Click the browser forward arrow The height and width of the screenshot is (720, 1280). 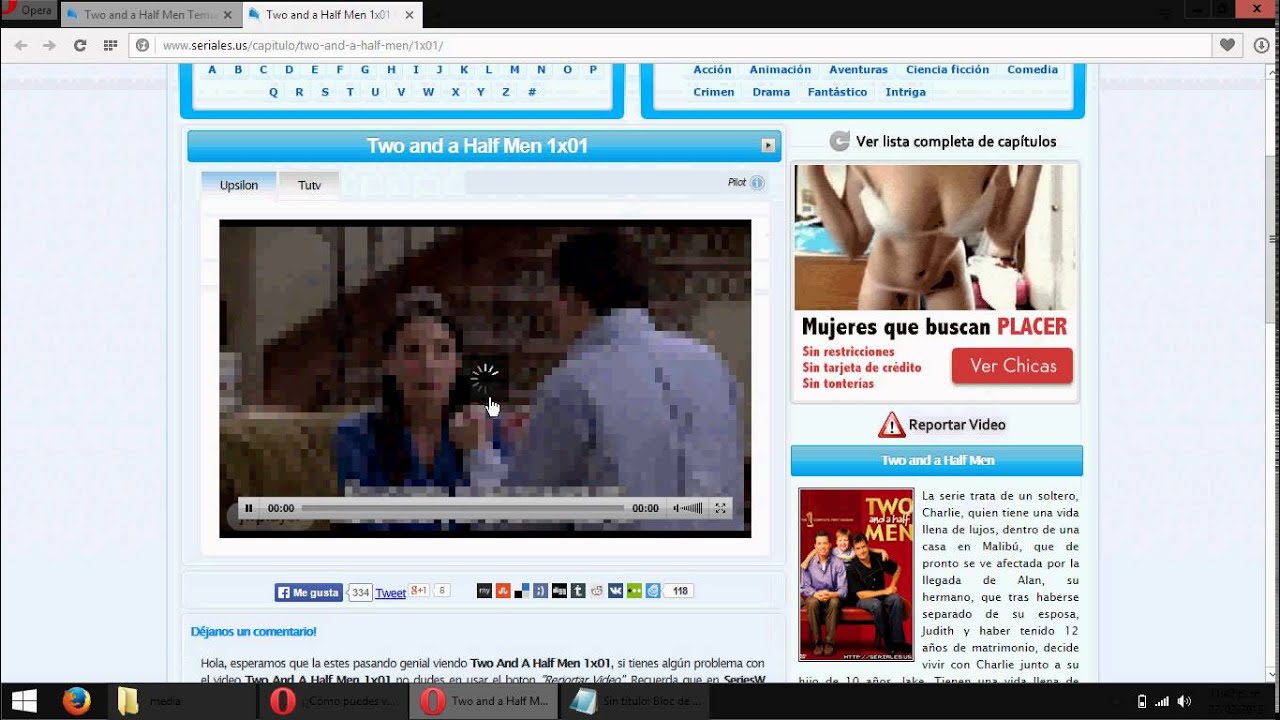(x=48, y=45)
